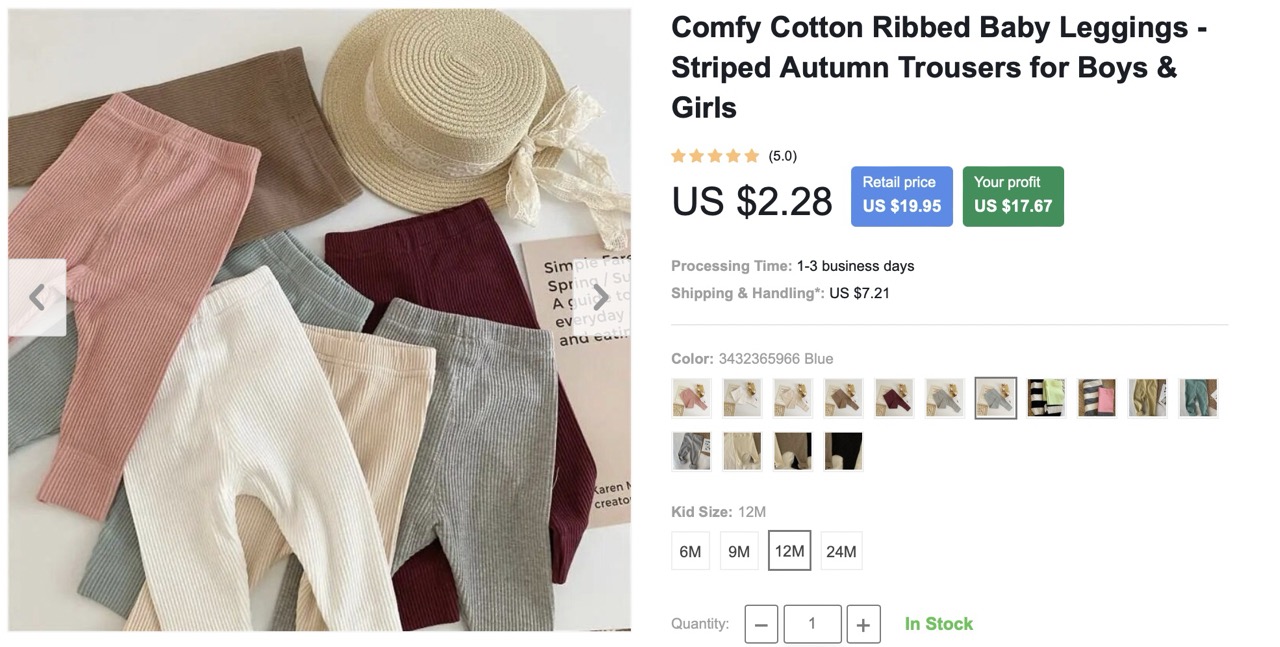The width and height of the screenshot is (1280, 647).
Task: Pick the brown leggings color thumbnail
Action: [x=843, y=398]
